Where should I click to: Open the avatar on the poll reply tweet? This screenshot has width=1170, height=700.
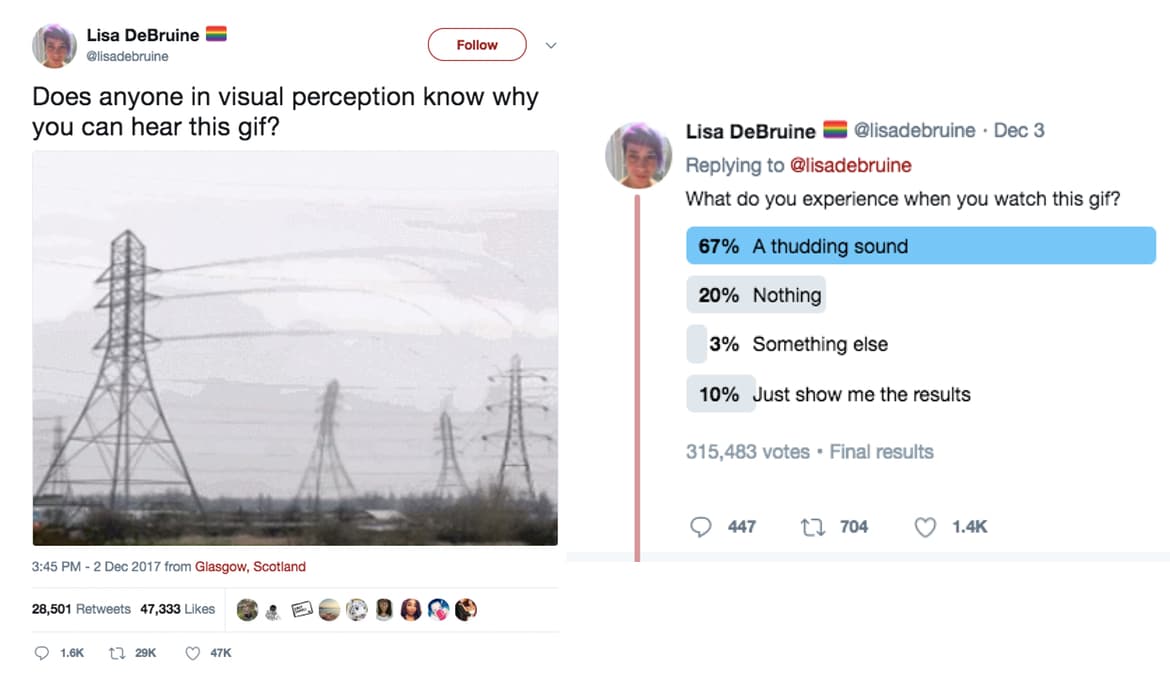tap(638, 155)
